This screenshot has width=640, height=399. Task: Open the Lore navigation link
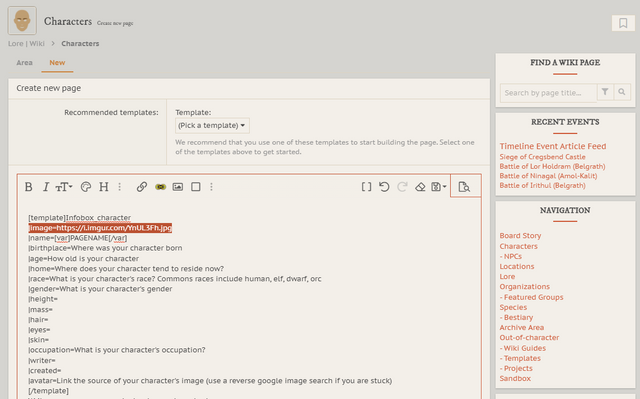point(507,277)
